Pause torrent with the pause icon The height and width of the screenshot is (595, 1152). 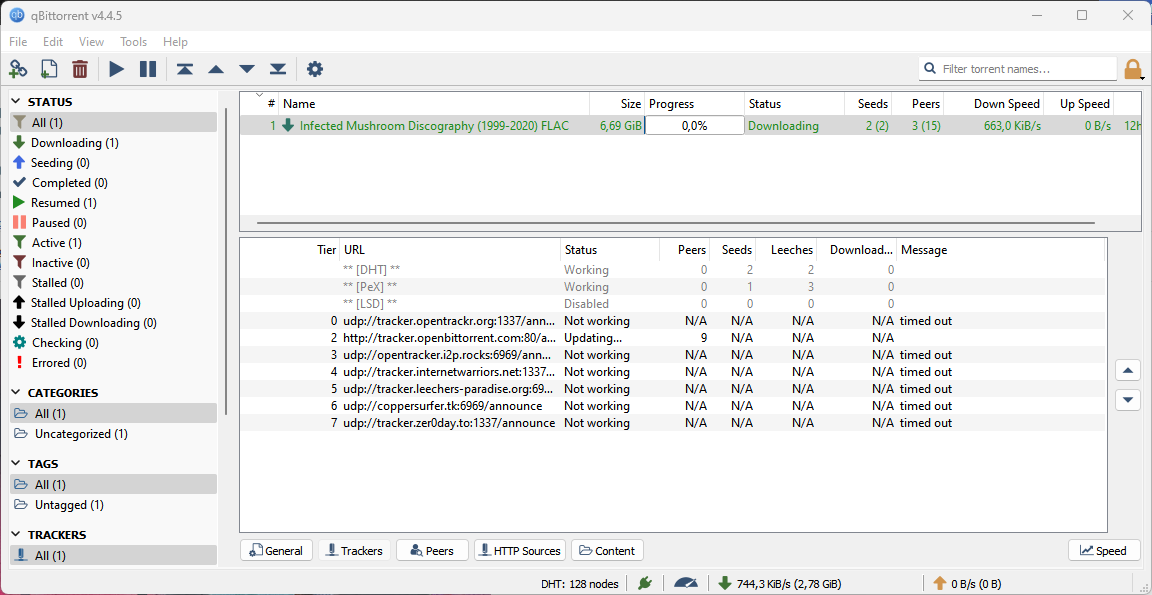148,69
